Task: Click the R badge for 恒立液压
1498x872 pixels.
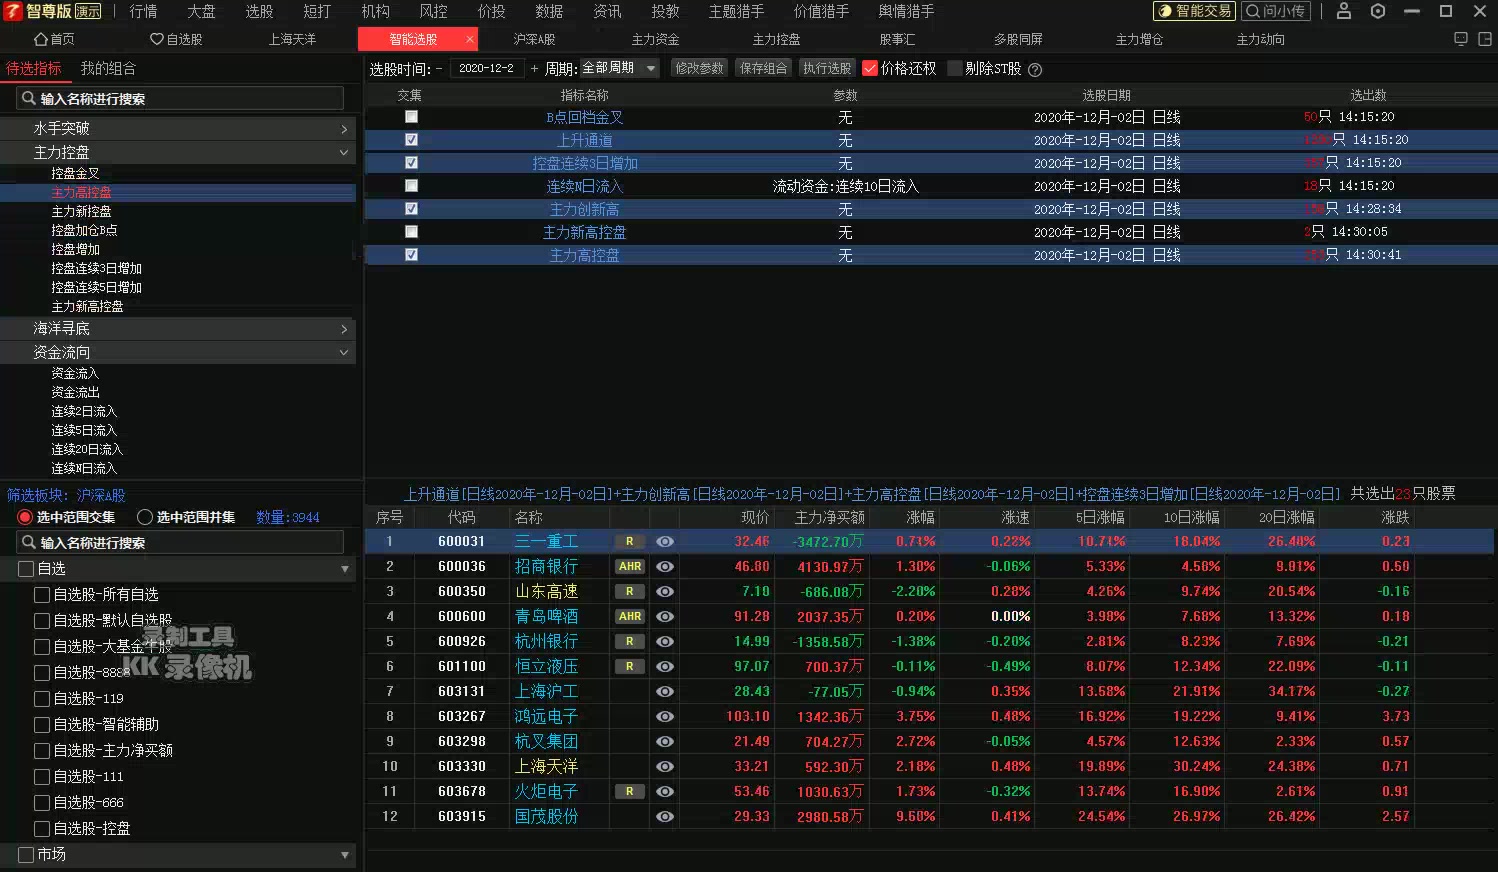Action: pyautogui.click(x=629, y=666)
